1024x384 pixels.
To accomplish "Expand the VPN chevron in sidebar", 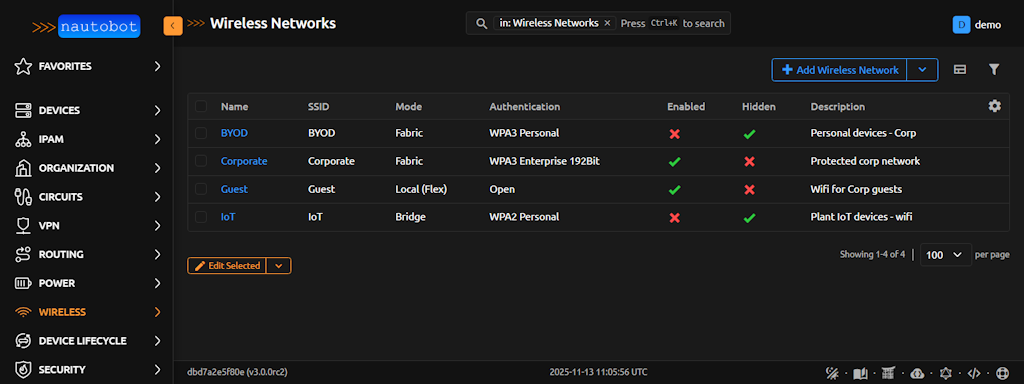I will coord(157,226).
